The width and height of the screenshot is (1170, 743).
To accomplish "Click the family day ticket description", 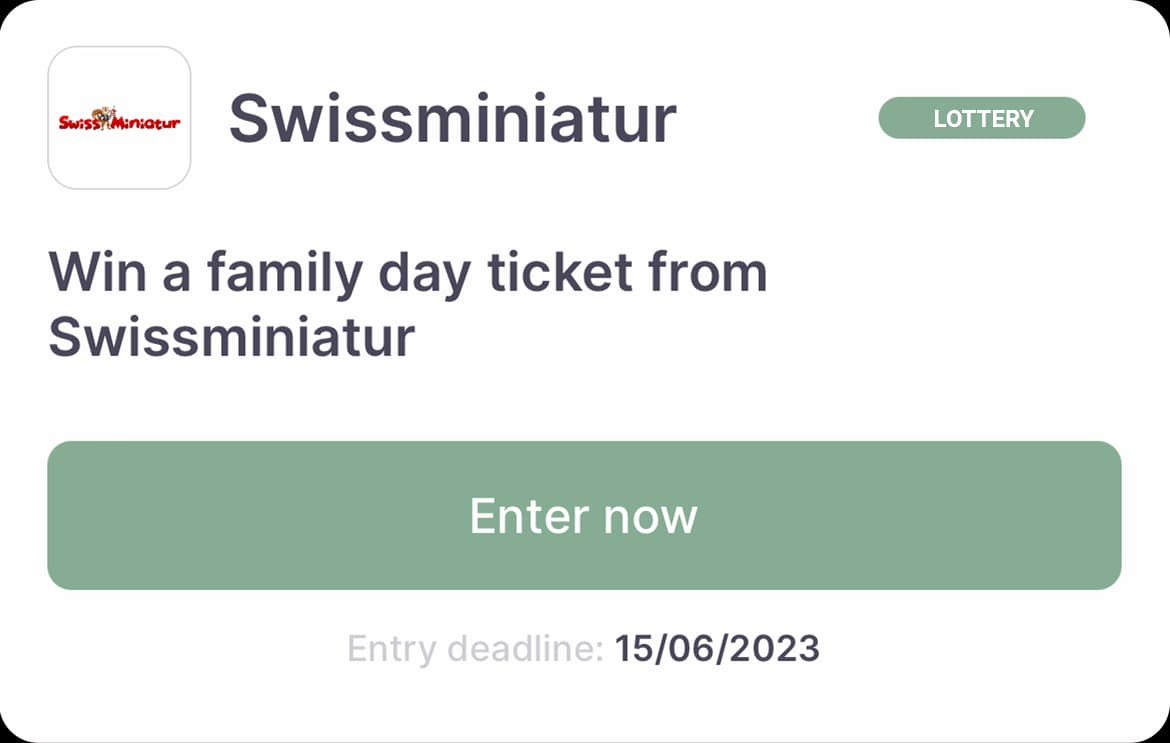I will coord(408,304).
